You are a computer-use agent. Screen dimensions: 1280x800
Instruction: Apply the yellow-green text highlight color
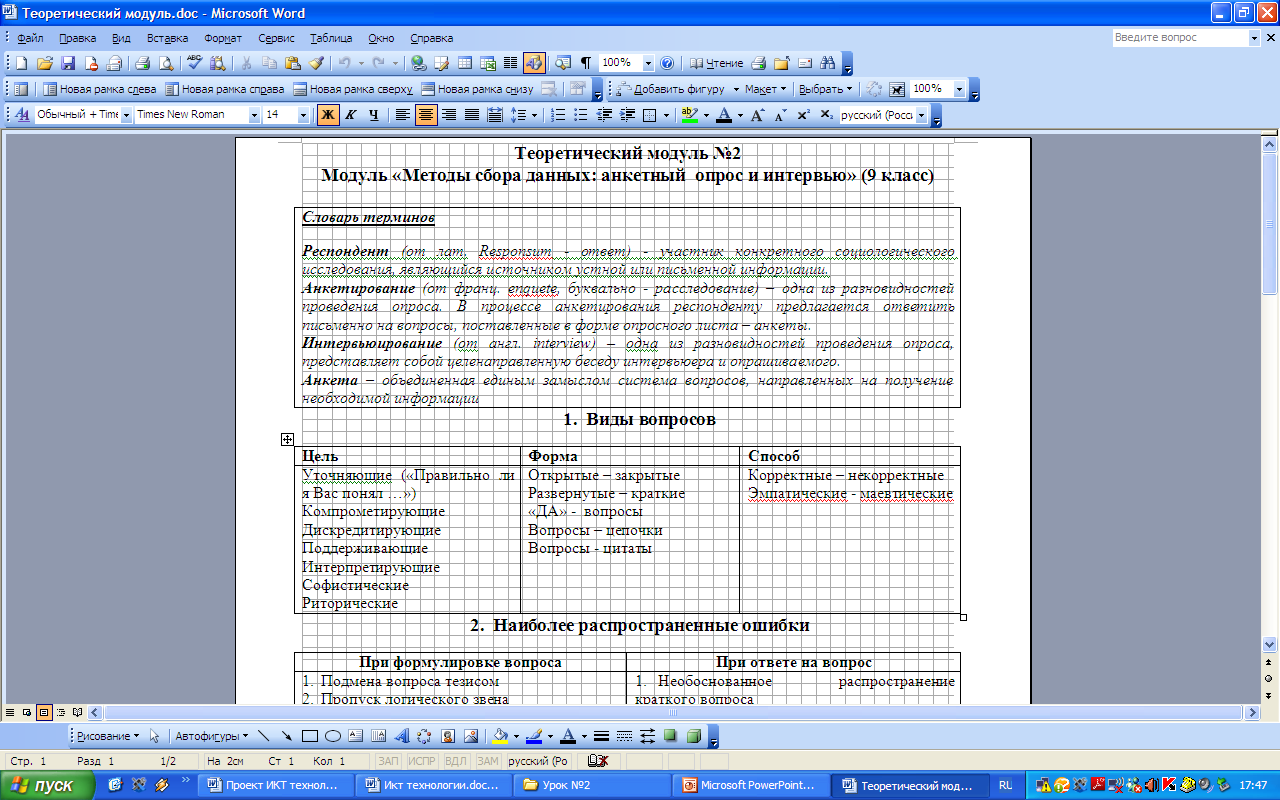(689, 115)
